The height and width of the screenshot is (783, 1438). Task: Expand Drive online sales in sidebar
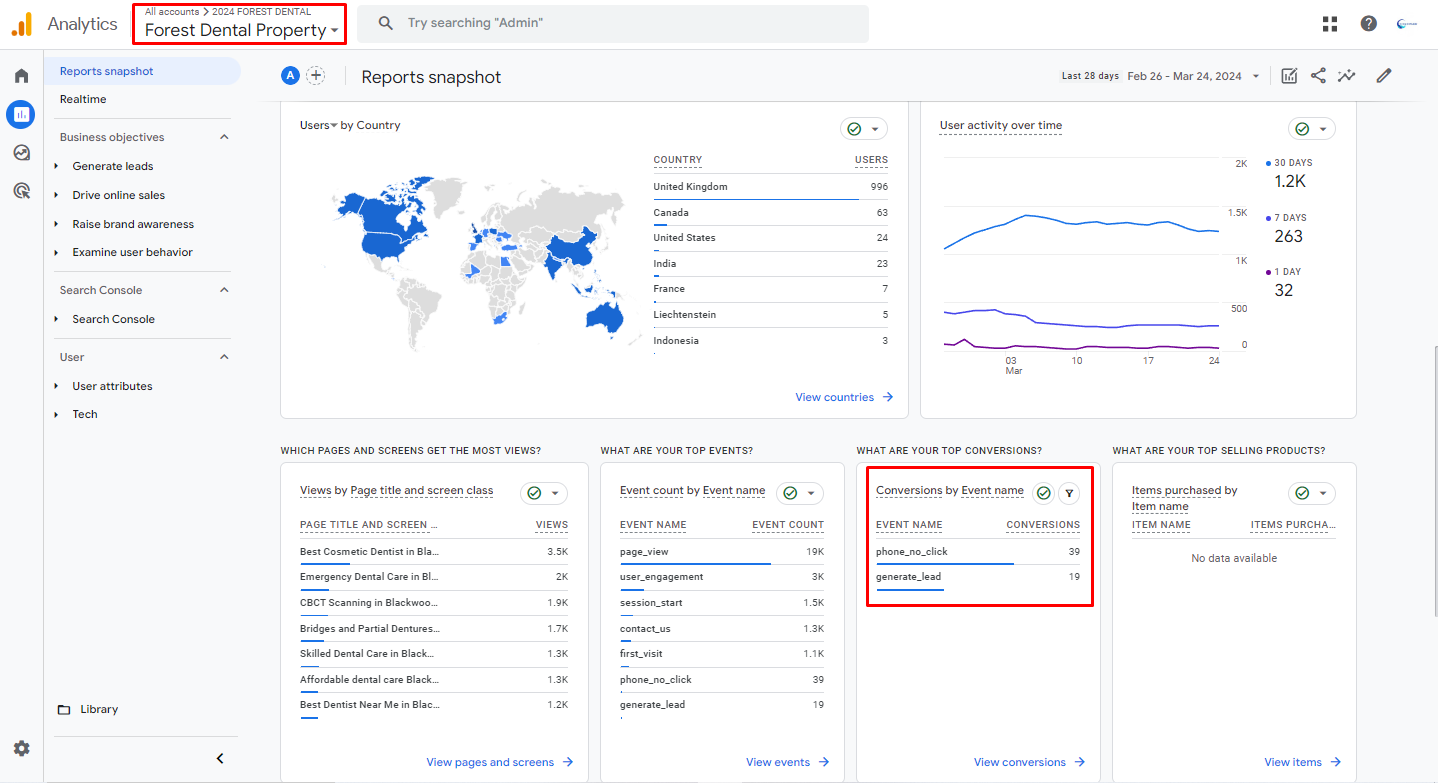pyautogui.click(x=57, y=195)
